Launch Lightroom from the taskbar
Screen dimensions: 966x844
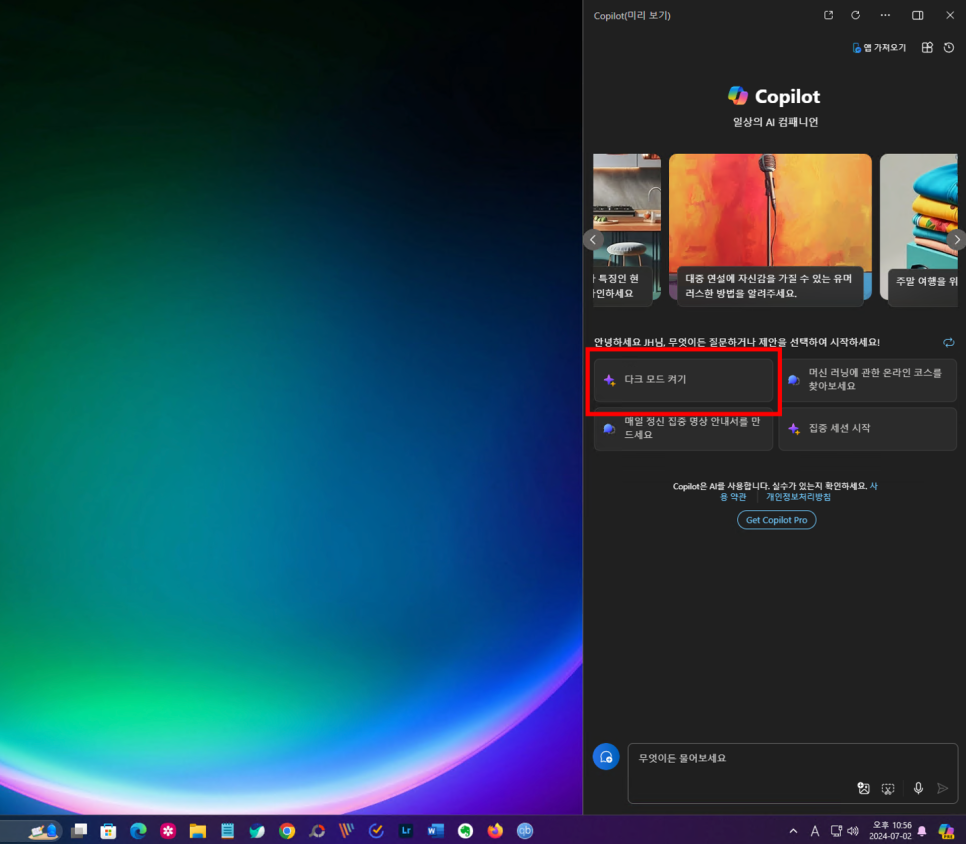(406, 831)
